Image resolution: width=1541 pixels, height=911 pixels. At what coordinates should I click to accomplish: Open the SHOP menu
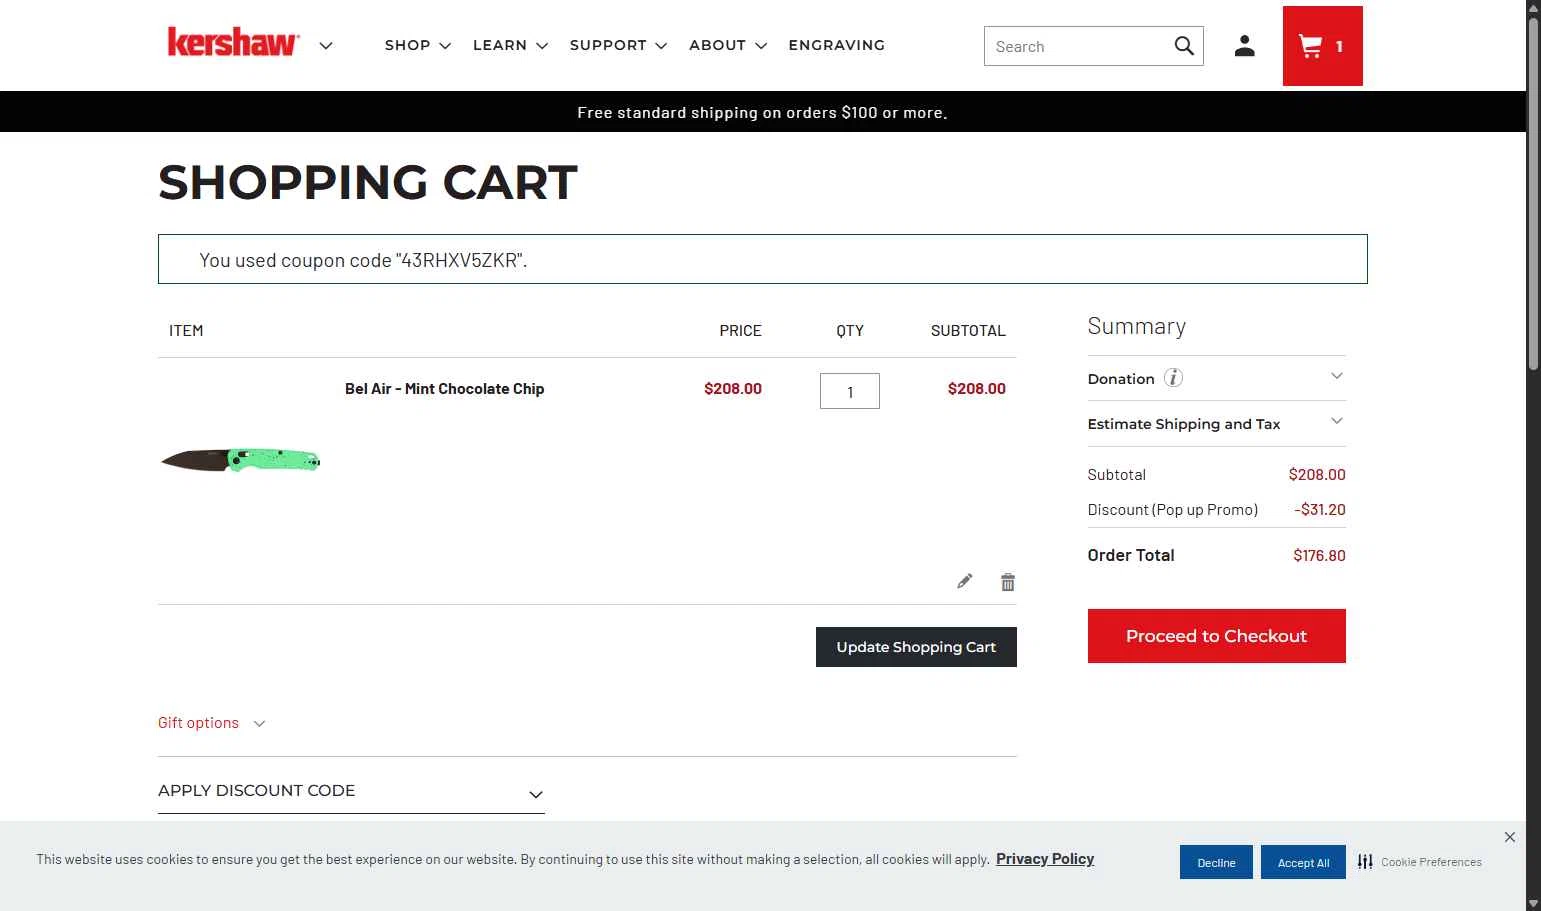point(418,45)
